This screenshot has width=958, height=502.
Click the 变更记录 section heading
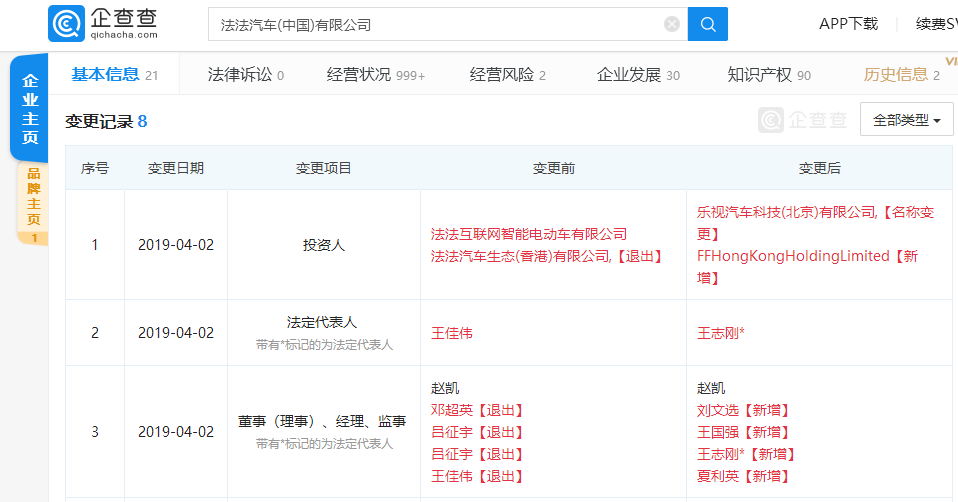point(106,121)
